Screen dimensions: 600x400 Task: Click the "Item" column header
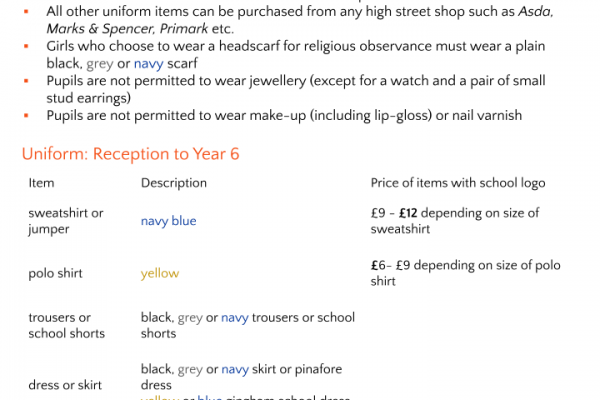[41, 183]
